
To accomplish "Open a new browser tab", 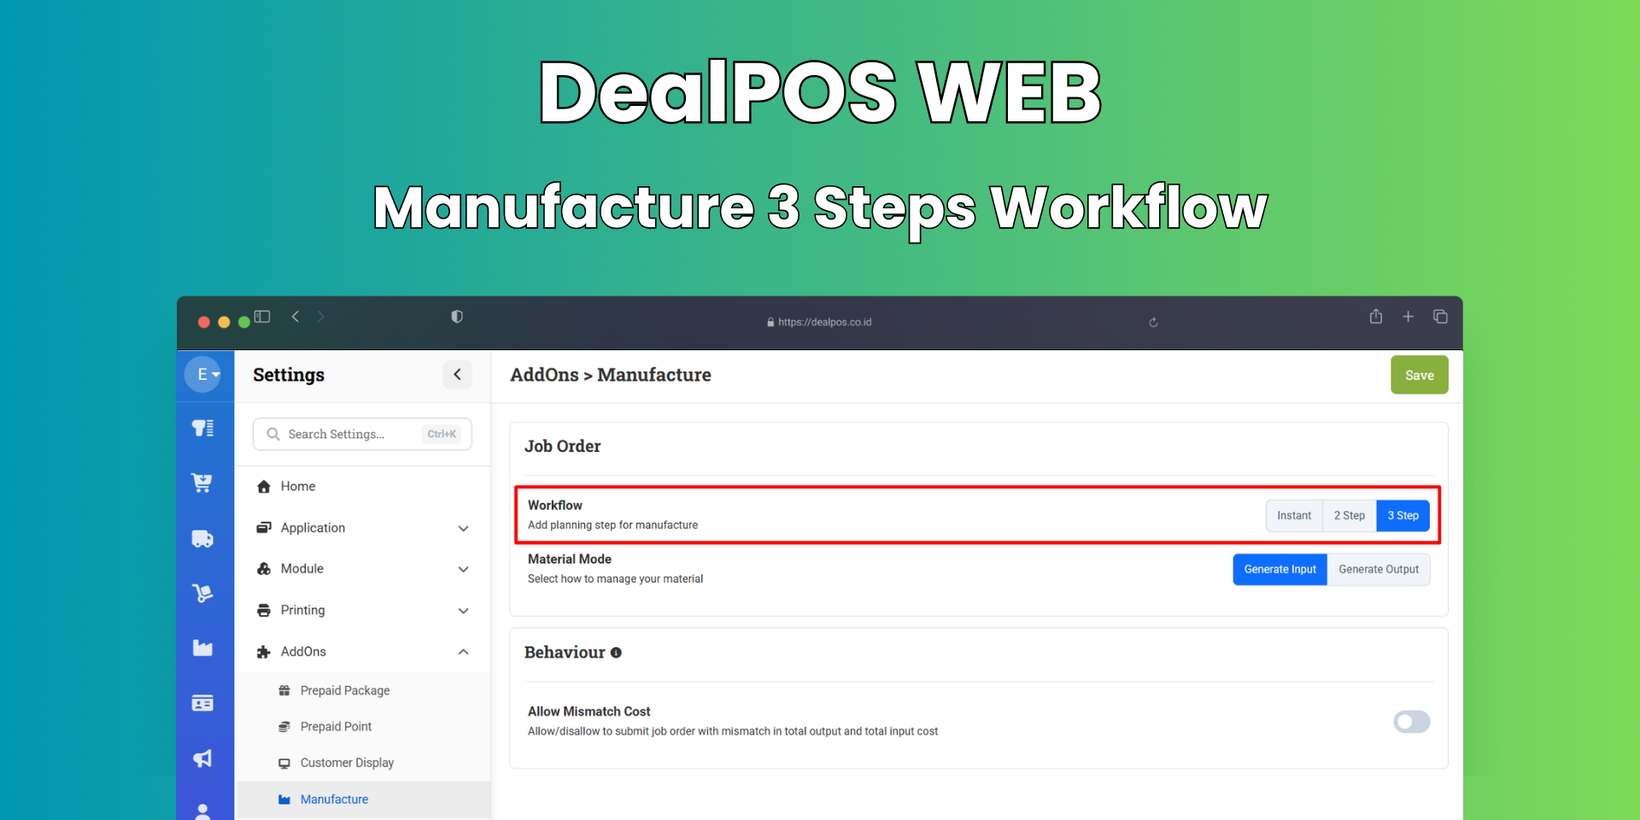I will point(1408,317).
